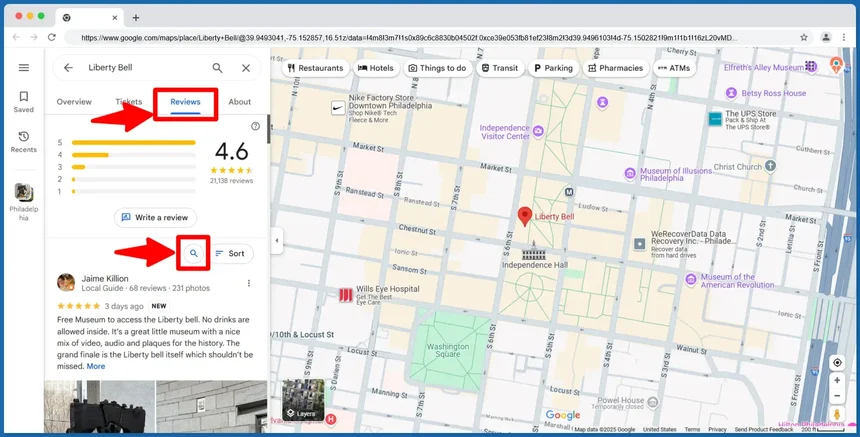Click the Street View pegman icon
Image resolution: width=860 pixels, height=437 pixels.
click(837, 414)
